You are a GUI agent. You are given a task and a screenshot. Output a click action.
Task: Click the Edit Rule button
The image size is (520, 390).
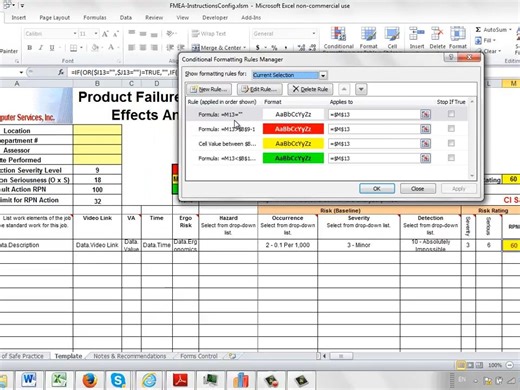coord(259,89)
